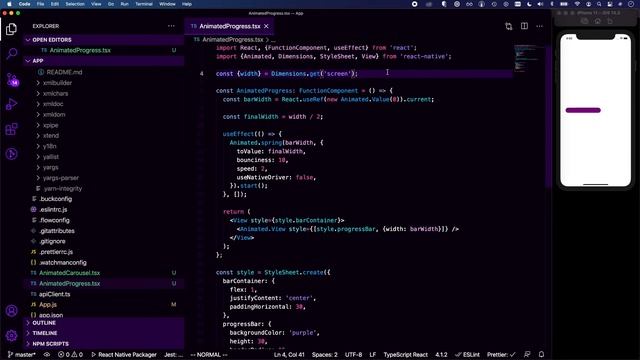Select AnimatedProgress.tsx under Open Editors
The height and width of the screenshot is (360, 640).
pos(80,50)
